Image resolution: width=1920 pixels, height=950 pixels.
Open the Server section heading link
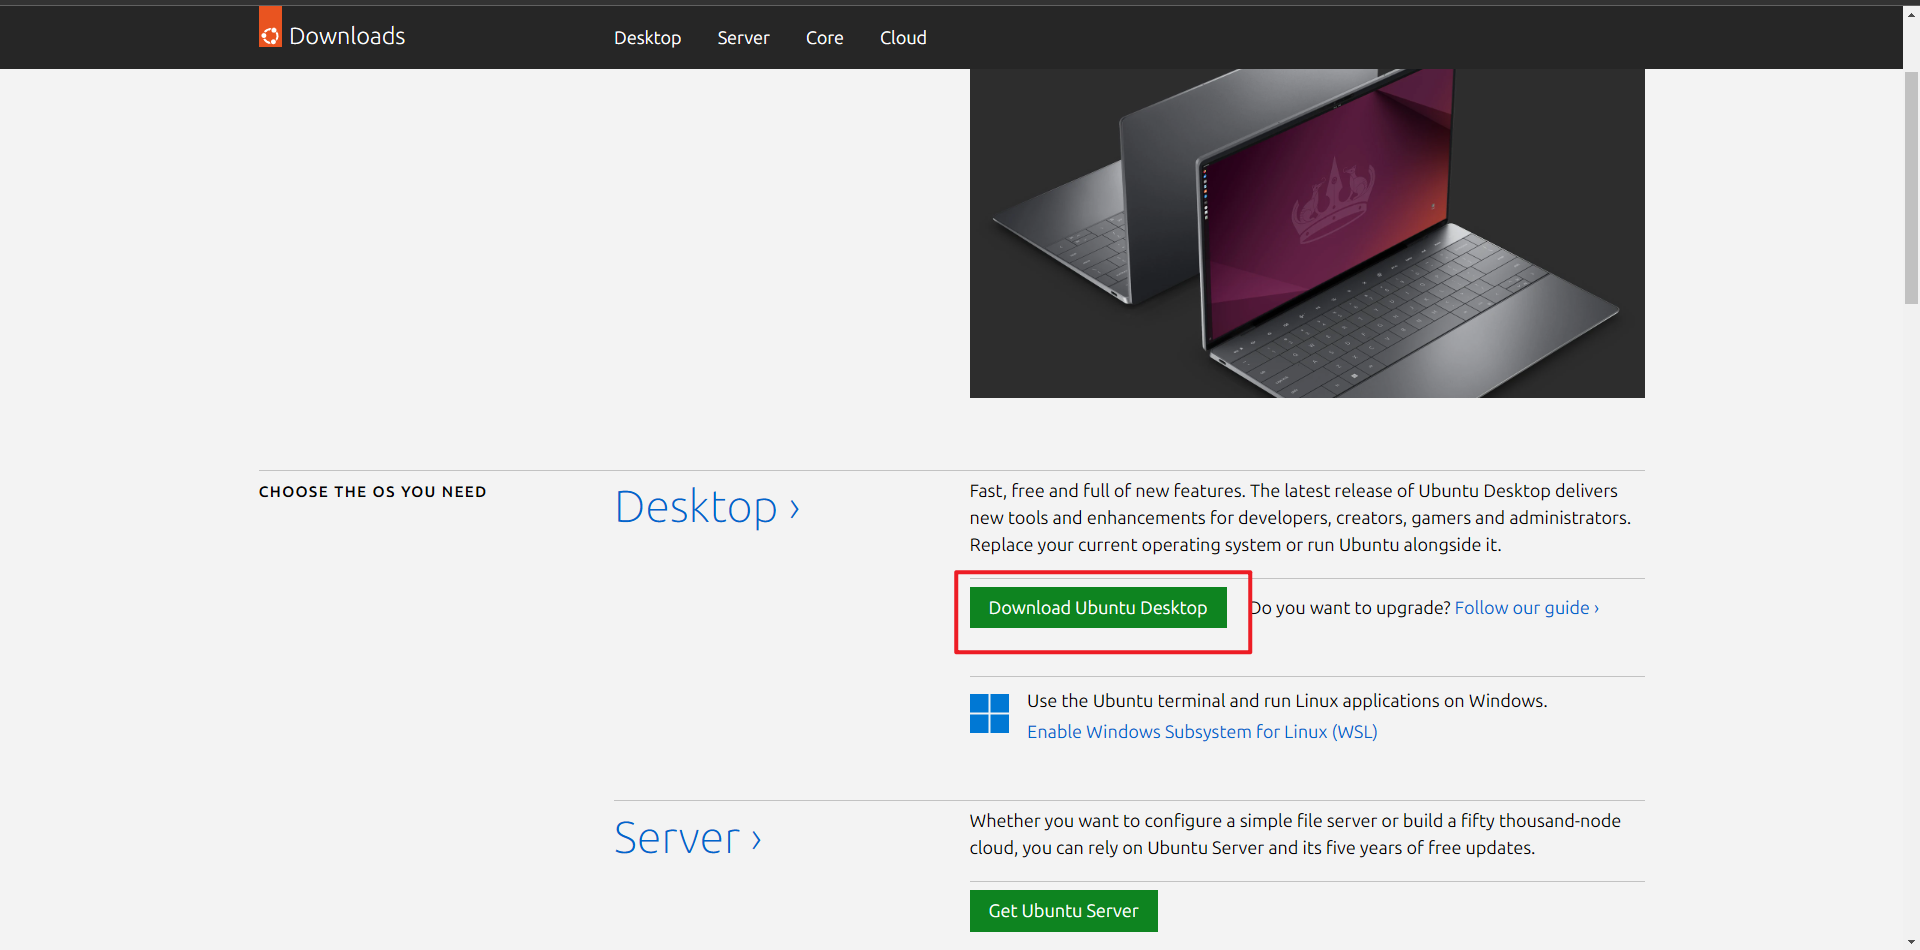pos(677,838)
